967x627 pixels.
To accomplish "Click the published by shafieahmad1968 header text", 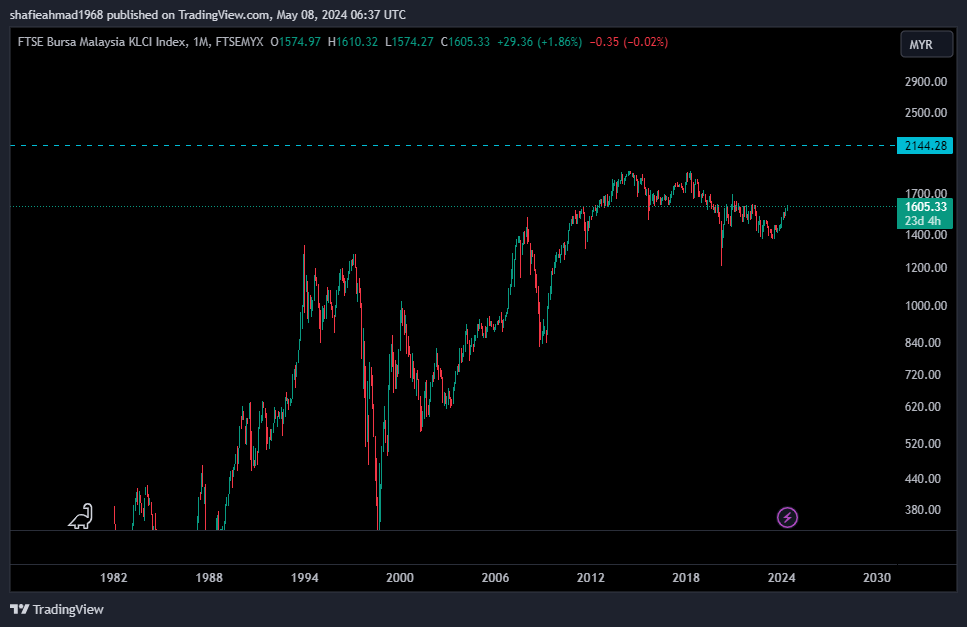I will tap(208, 14).
